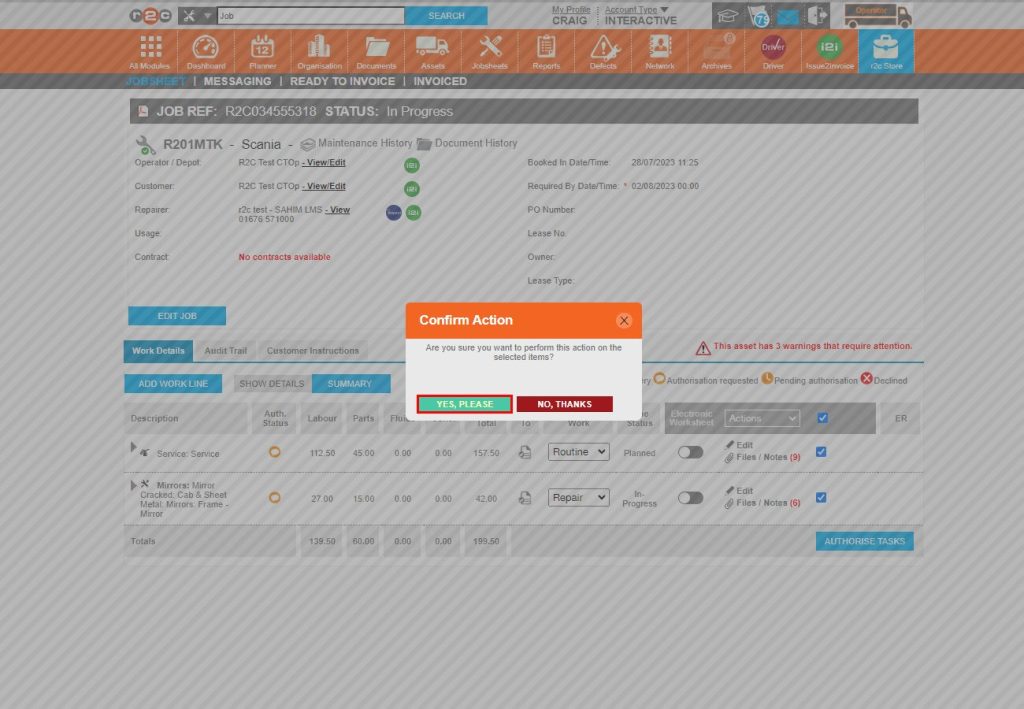Viewport: 1024px width, 709px height.
Task: Click inside the Job search field
Action: (x=310, y=15)
